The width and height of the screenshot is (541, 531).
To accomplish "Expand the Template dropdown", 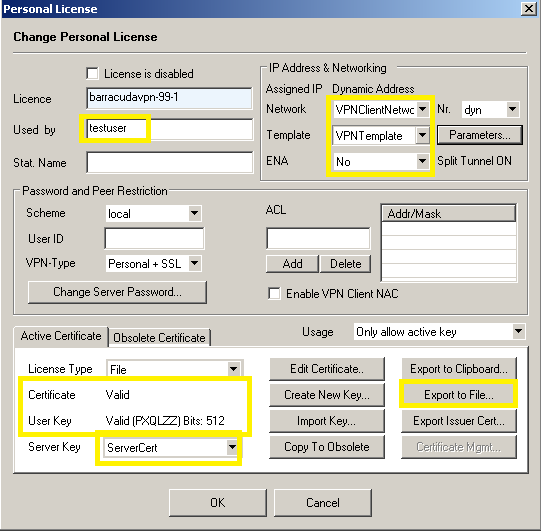I will [381, 135].
